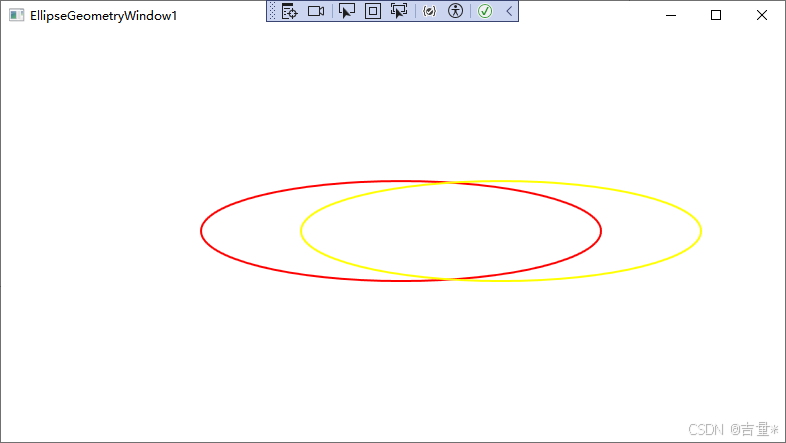Screen dimensions: 786x443
Task: Toggle Display Layout Adorners square icon
Action: [x=373, y=11]
